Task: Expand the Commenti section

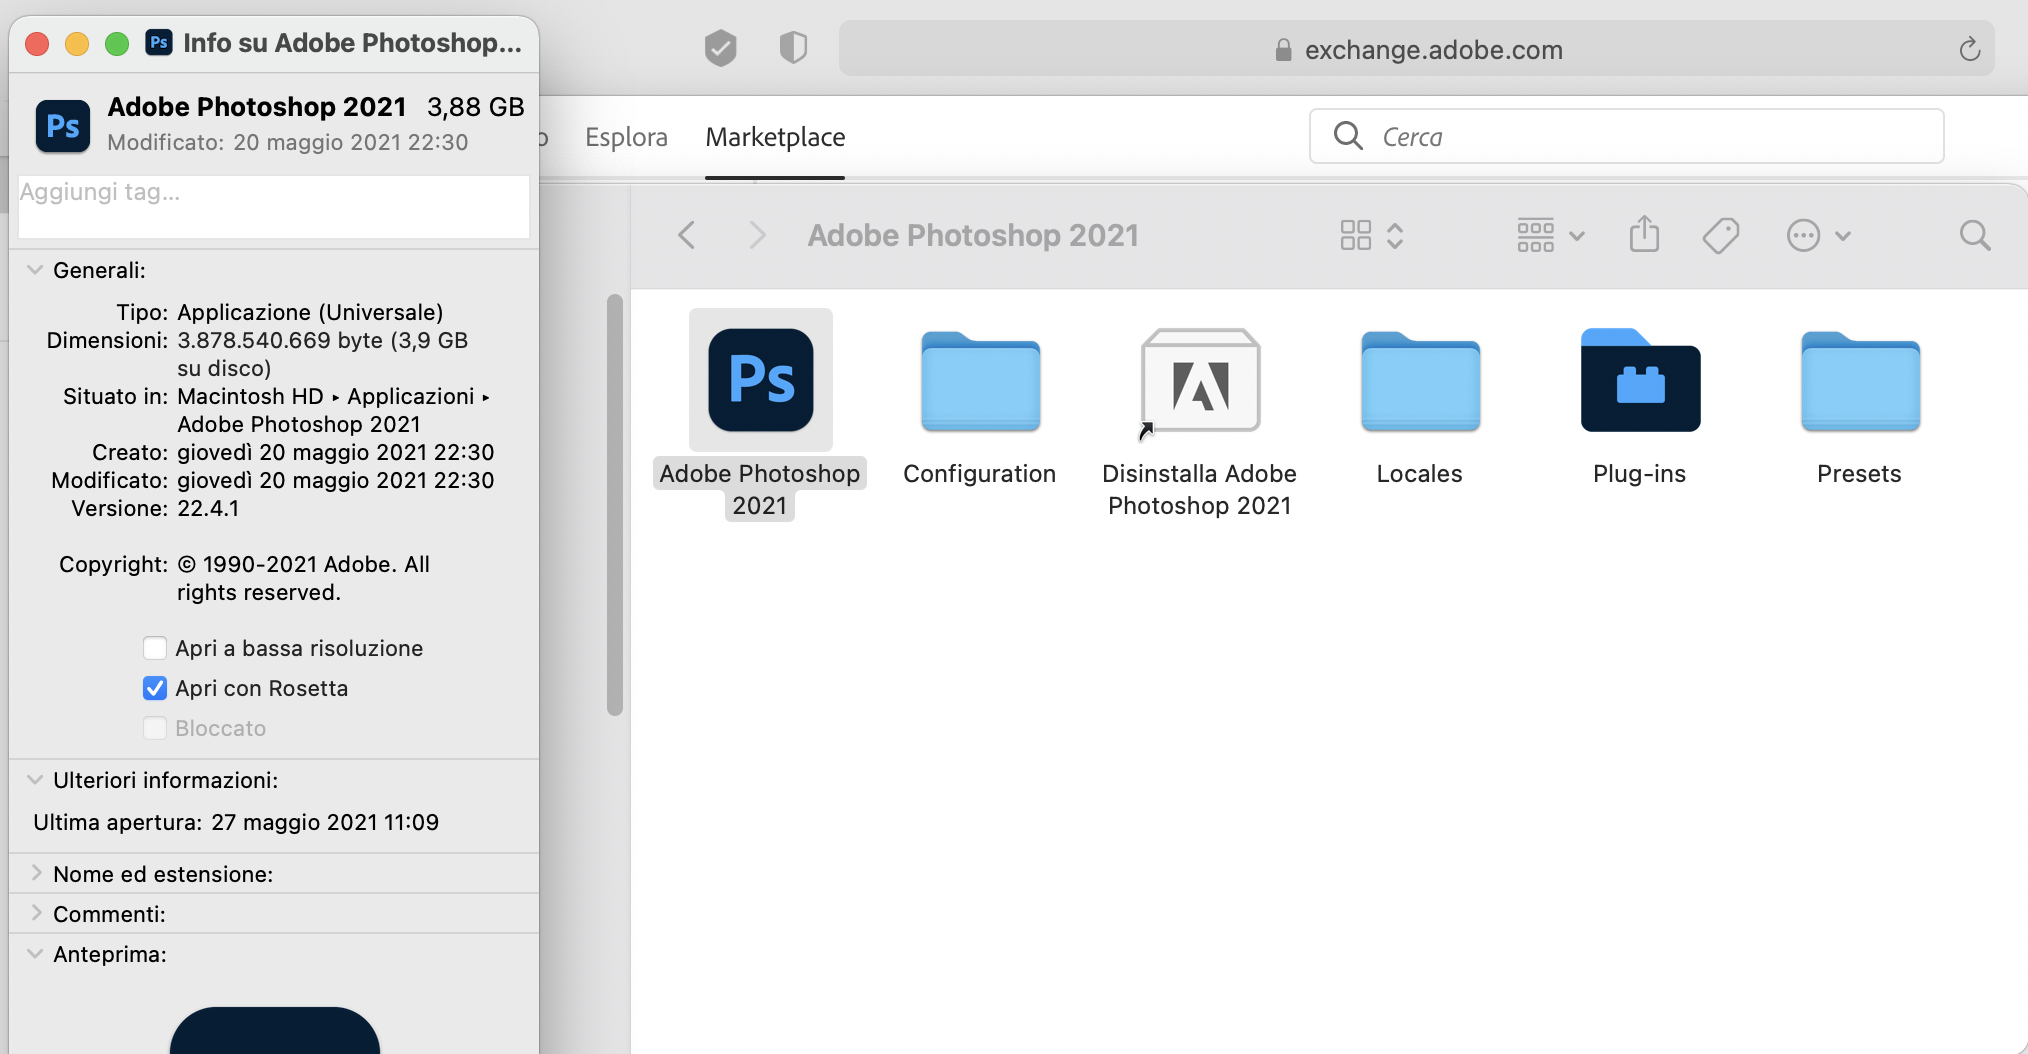Action: (x=35, y=913)
